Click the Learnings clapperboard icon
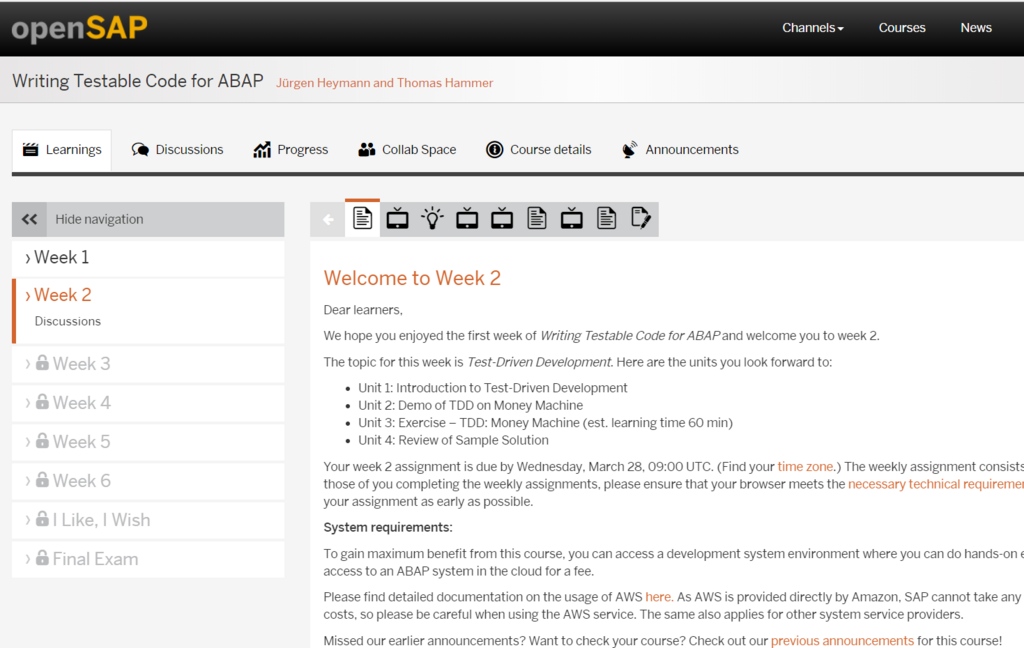Image resolution: width=1024 pixels, height=648 pixels. tap(31, 150)
